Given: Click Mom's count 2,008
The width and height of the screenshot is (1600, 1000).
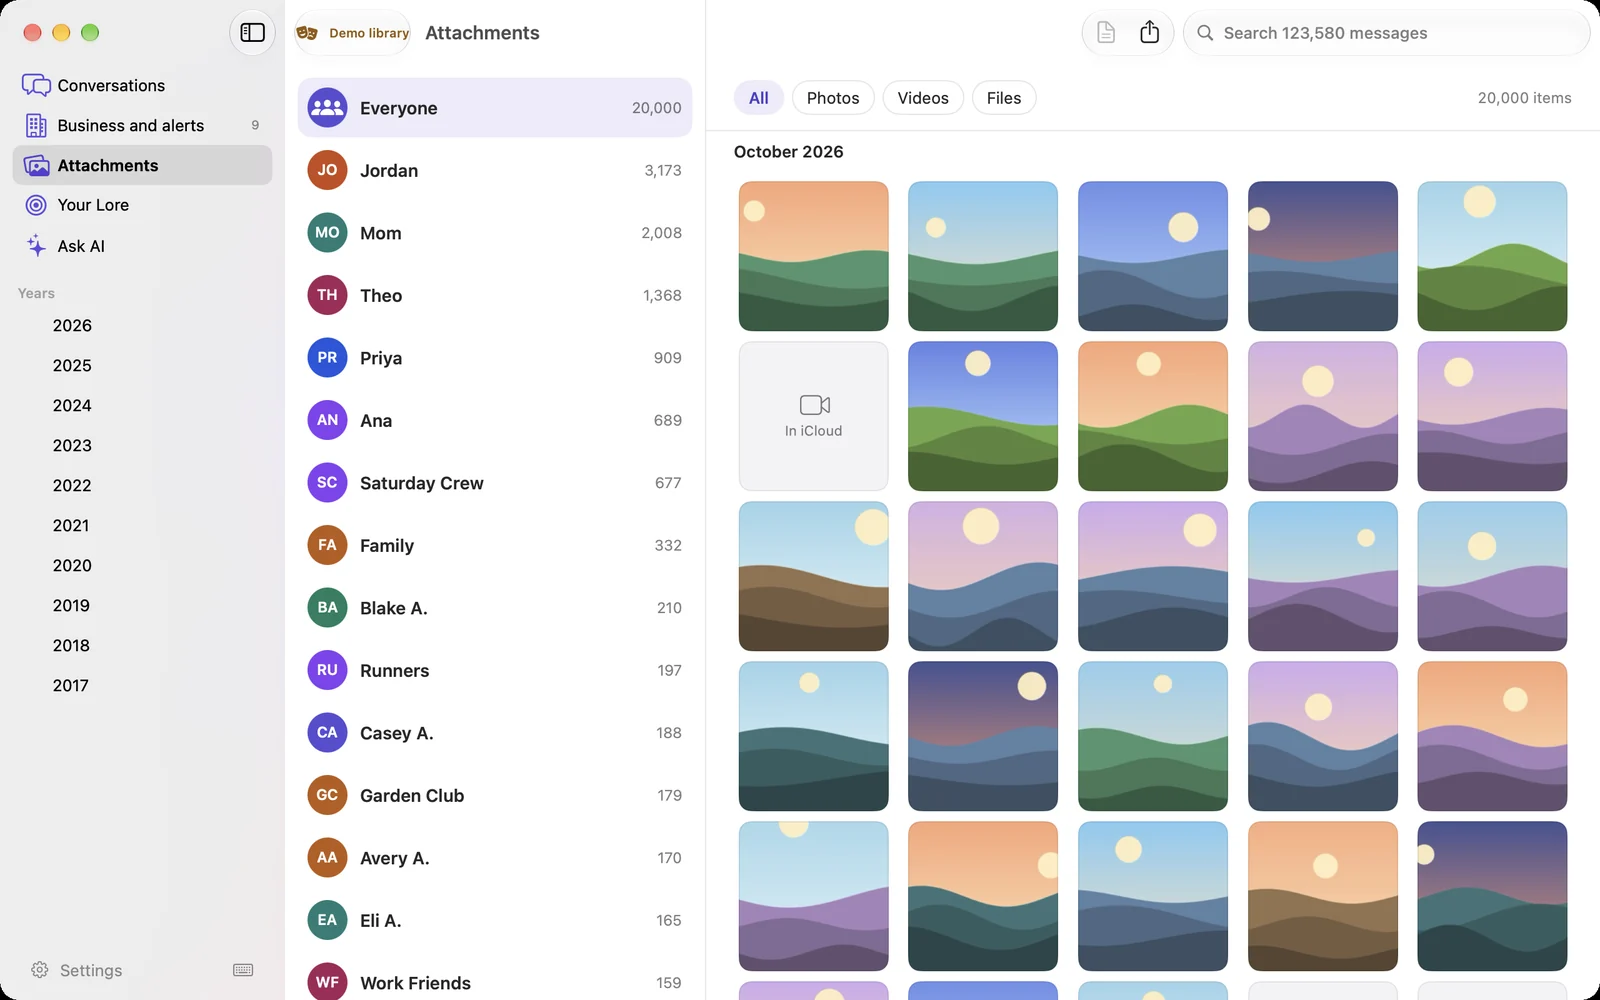Looking at the screenshot, I should point(662,233).
